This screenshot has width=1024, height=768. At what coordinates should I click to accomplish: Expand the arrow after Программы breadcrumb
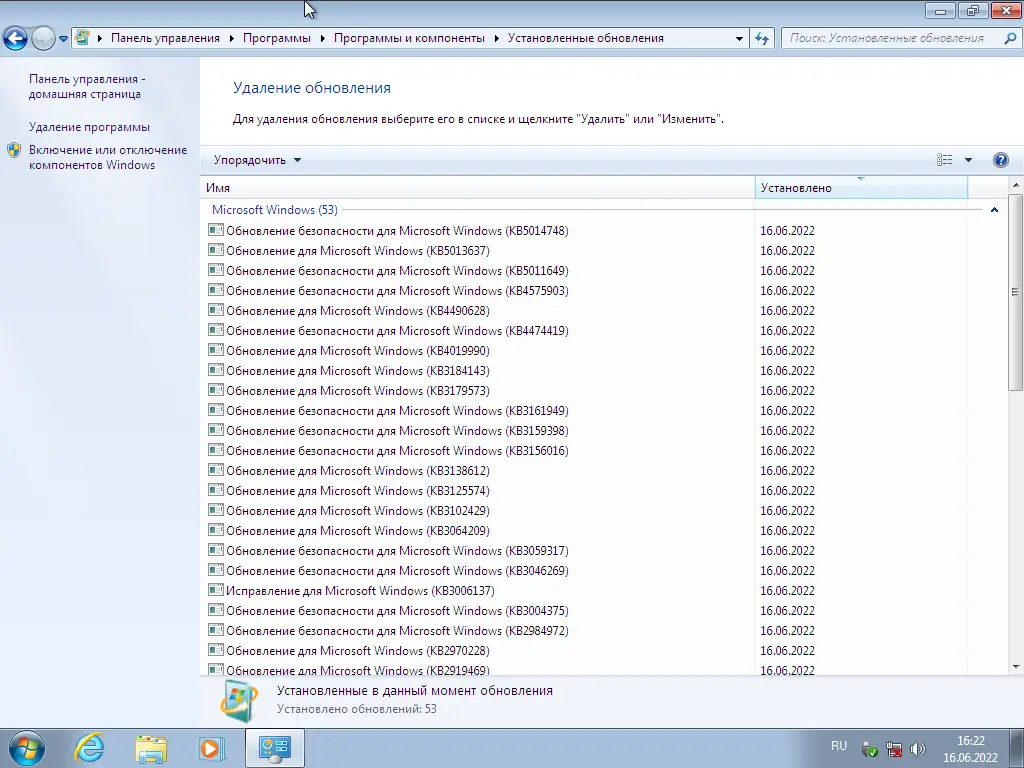click(x=323, y=39)
